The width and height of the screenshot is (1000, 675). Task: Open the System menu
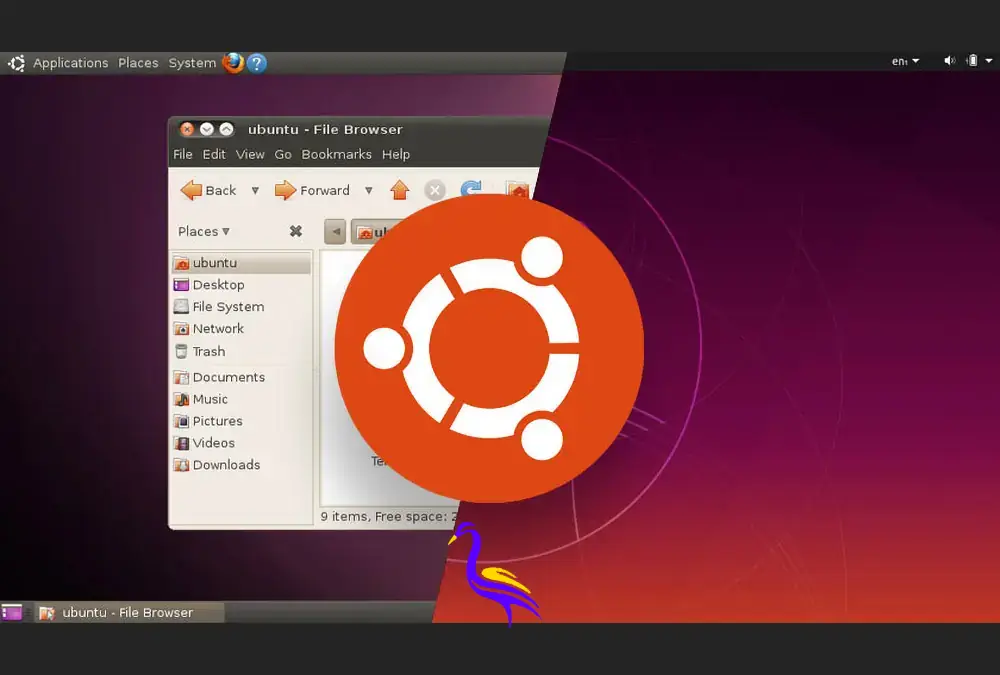192,63
